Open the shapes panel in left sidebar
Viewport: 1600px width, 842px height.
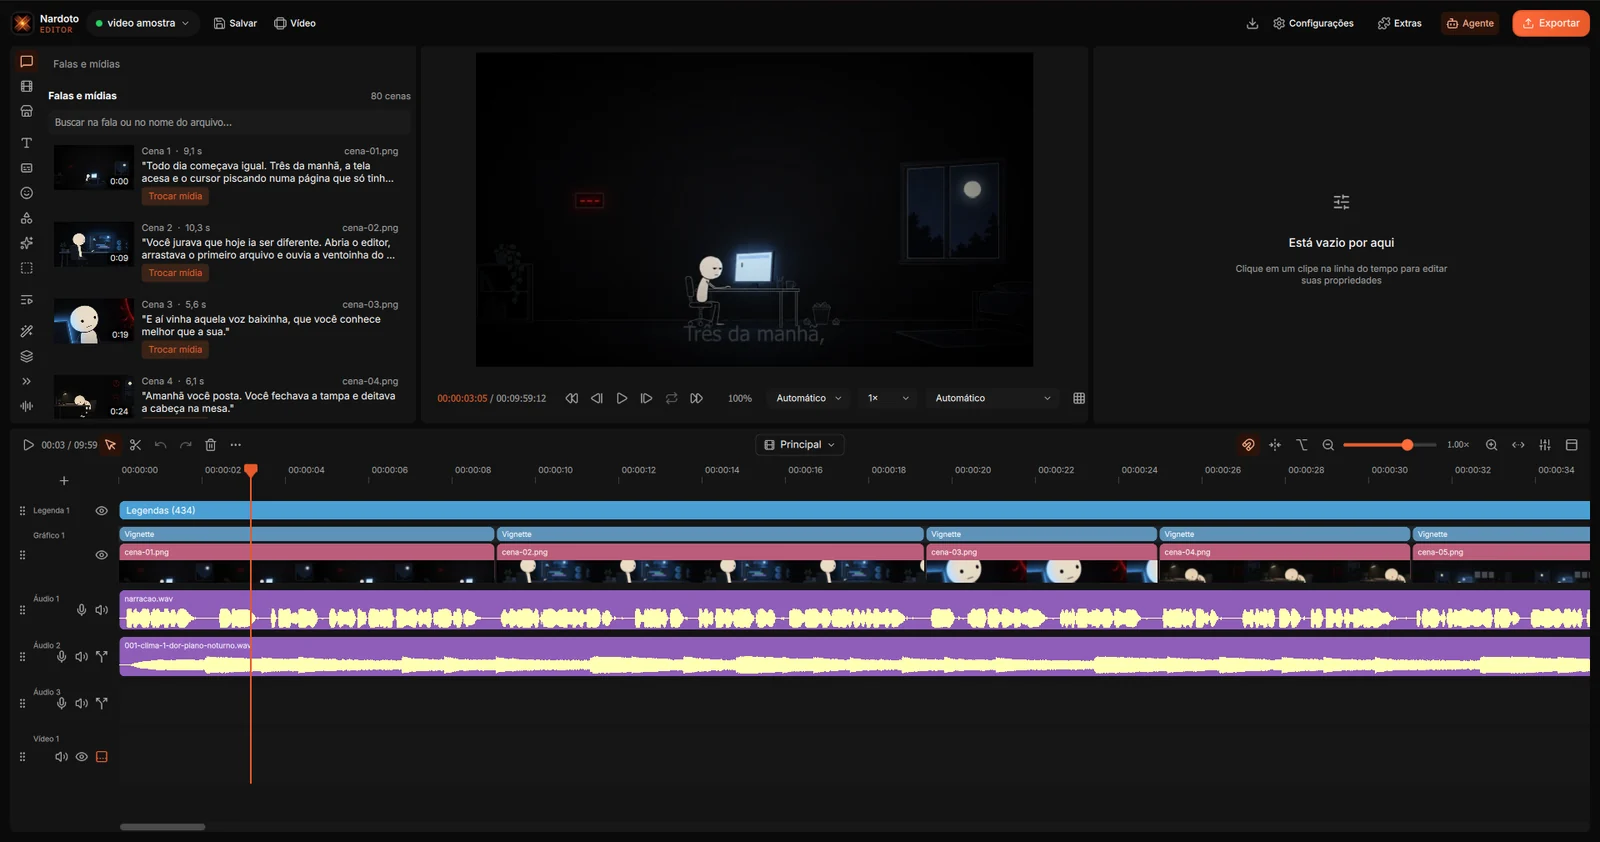pyautogui.click(x=27, y=218)
